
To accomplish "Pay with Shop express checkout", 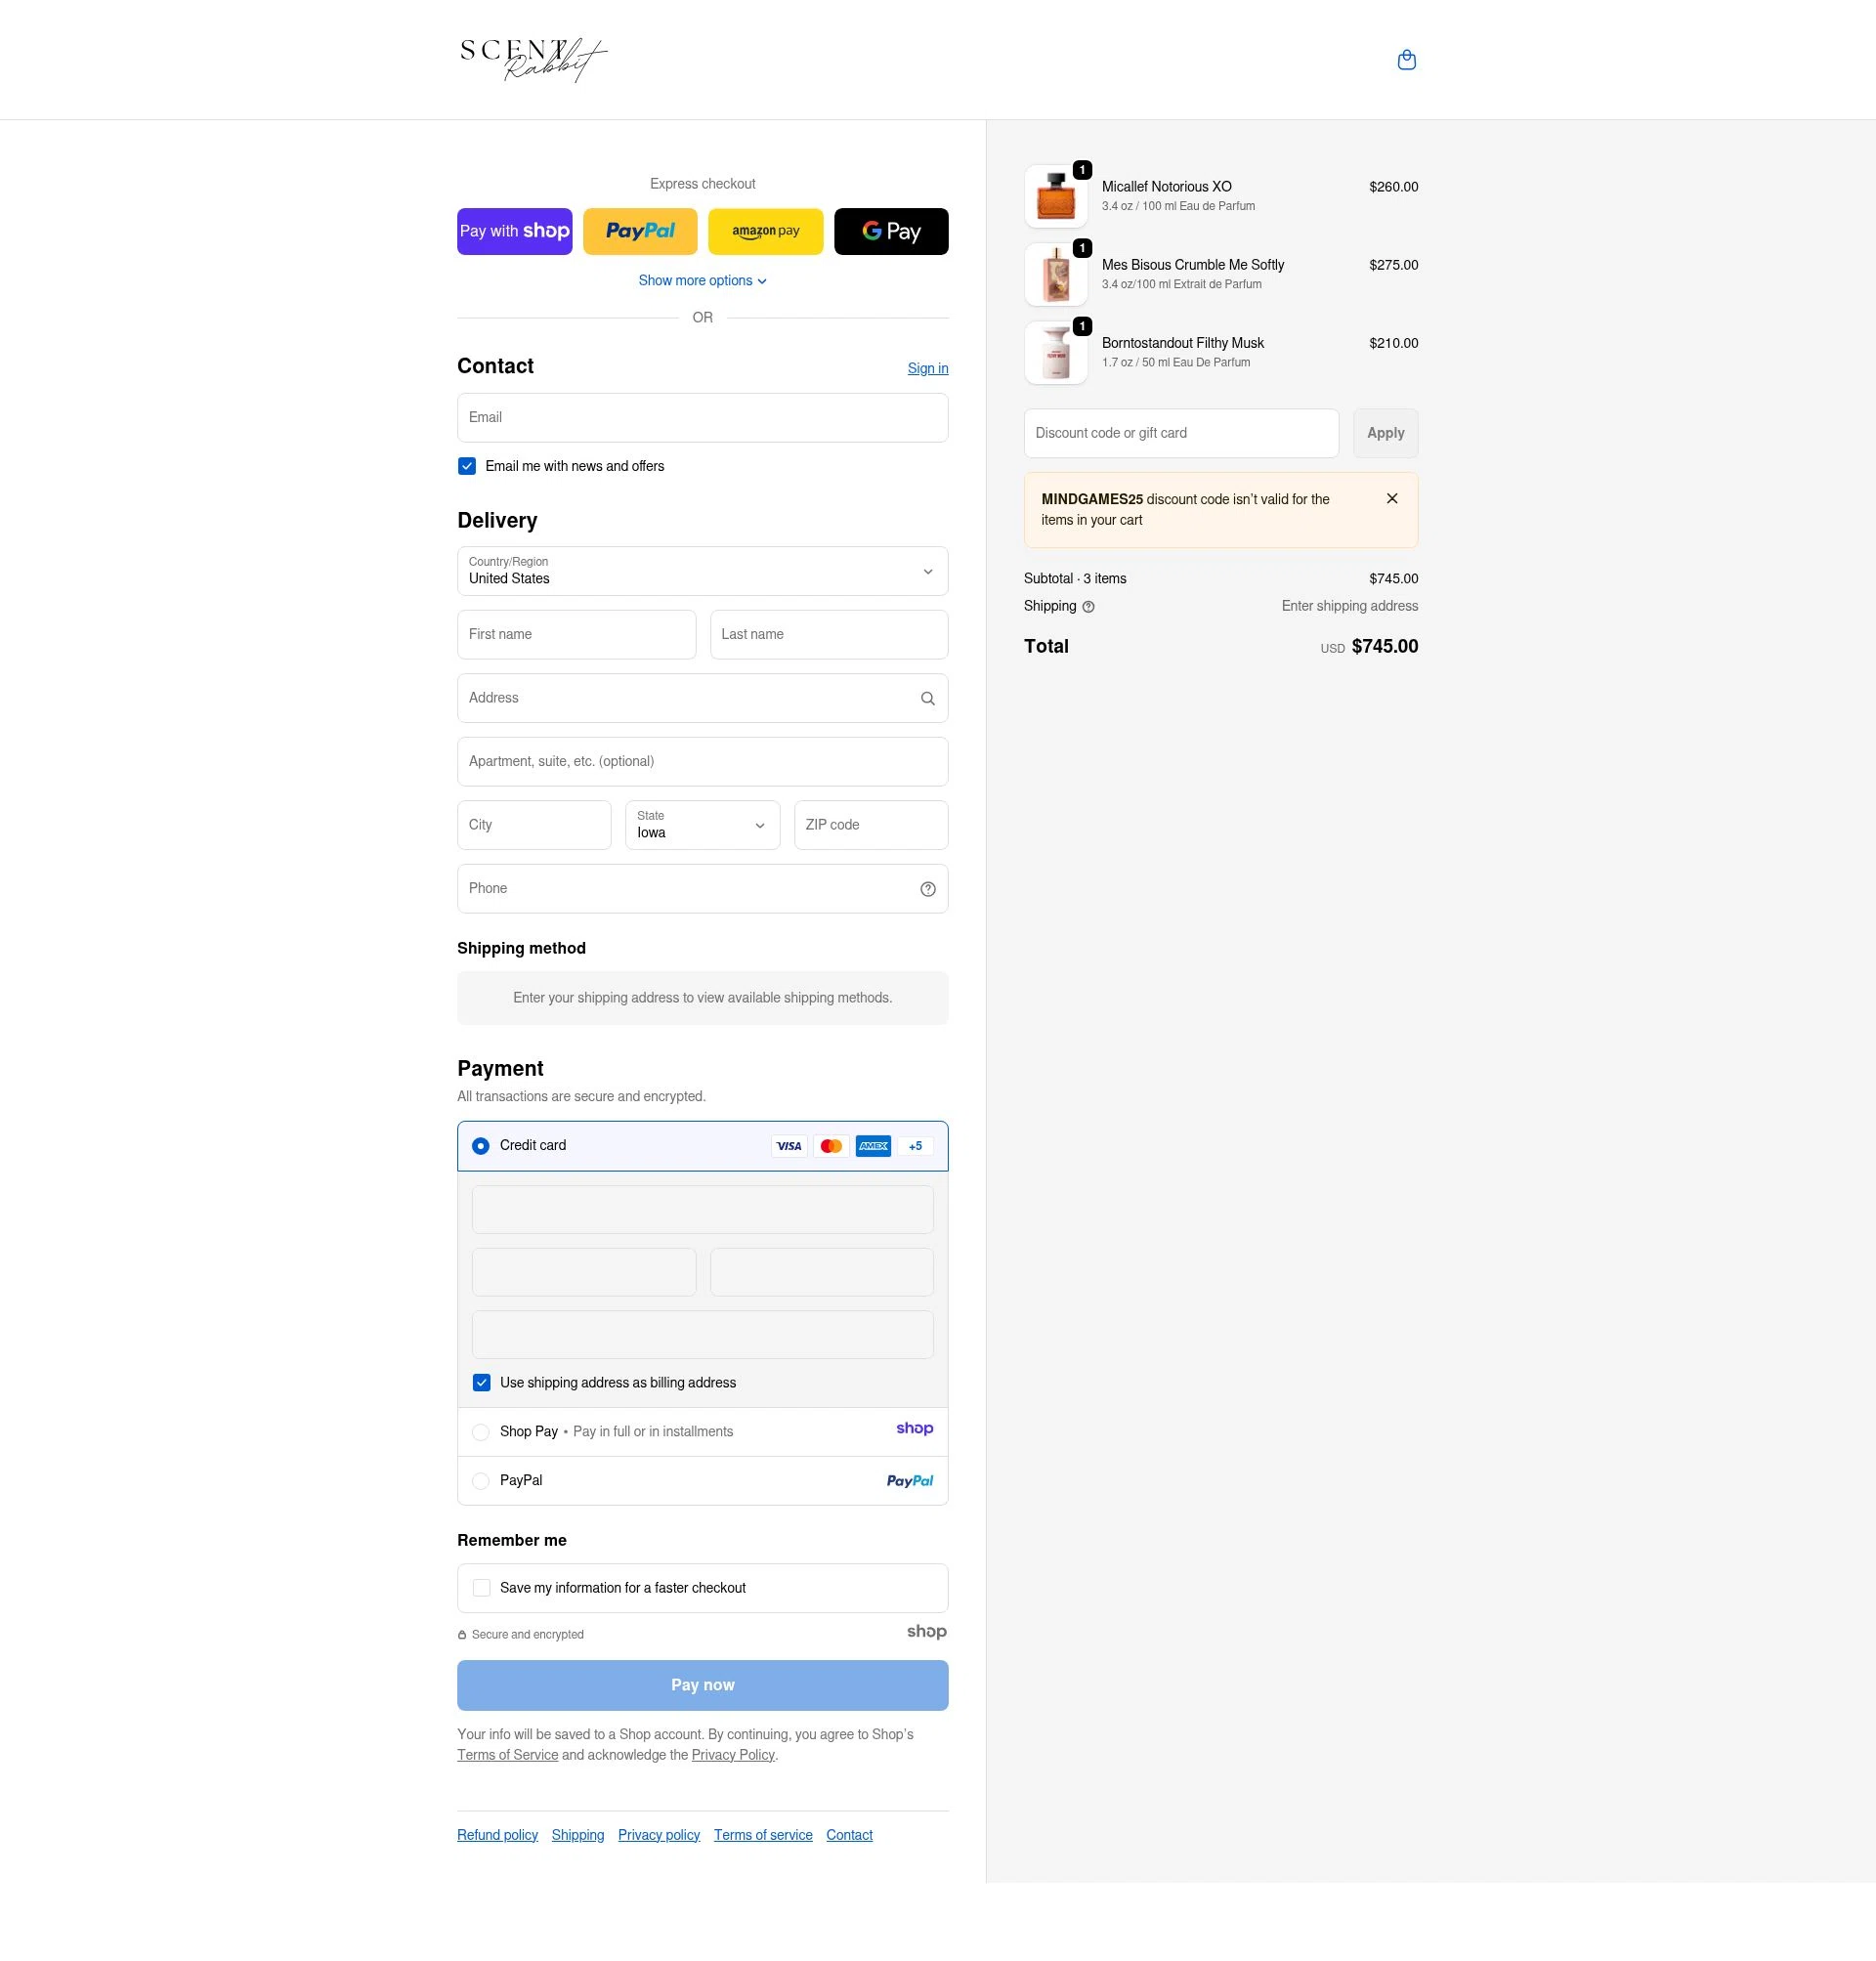I will [514, 231].
